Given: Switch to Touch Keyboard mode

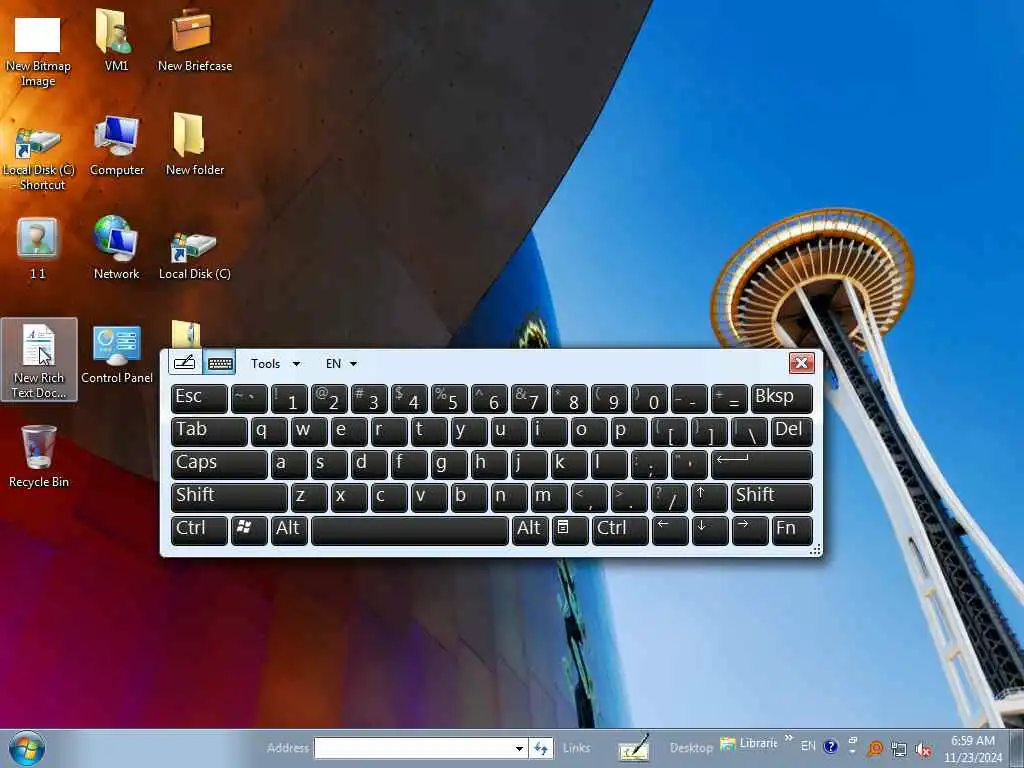Looking at the screenshot, I should 220,362.
